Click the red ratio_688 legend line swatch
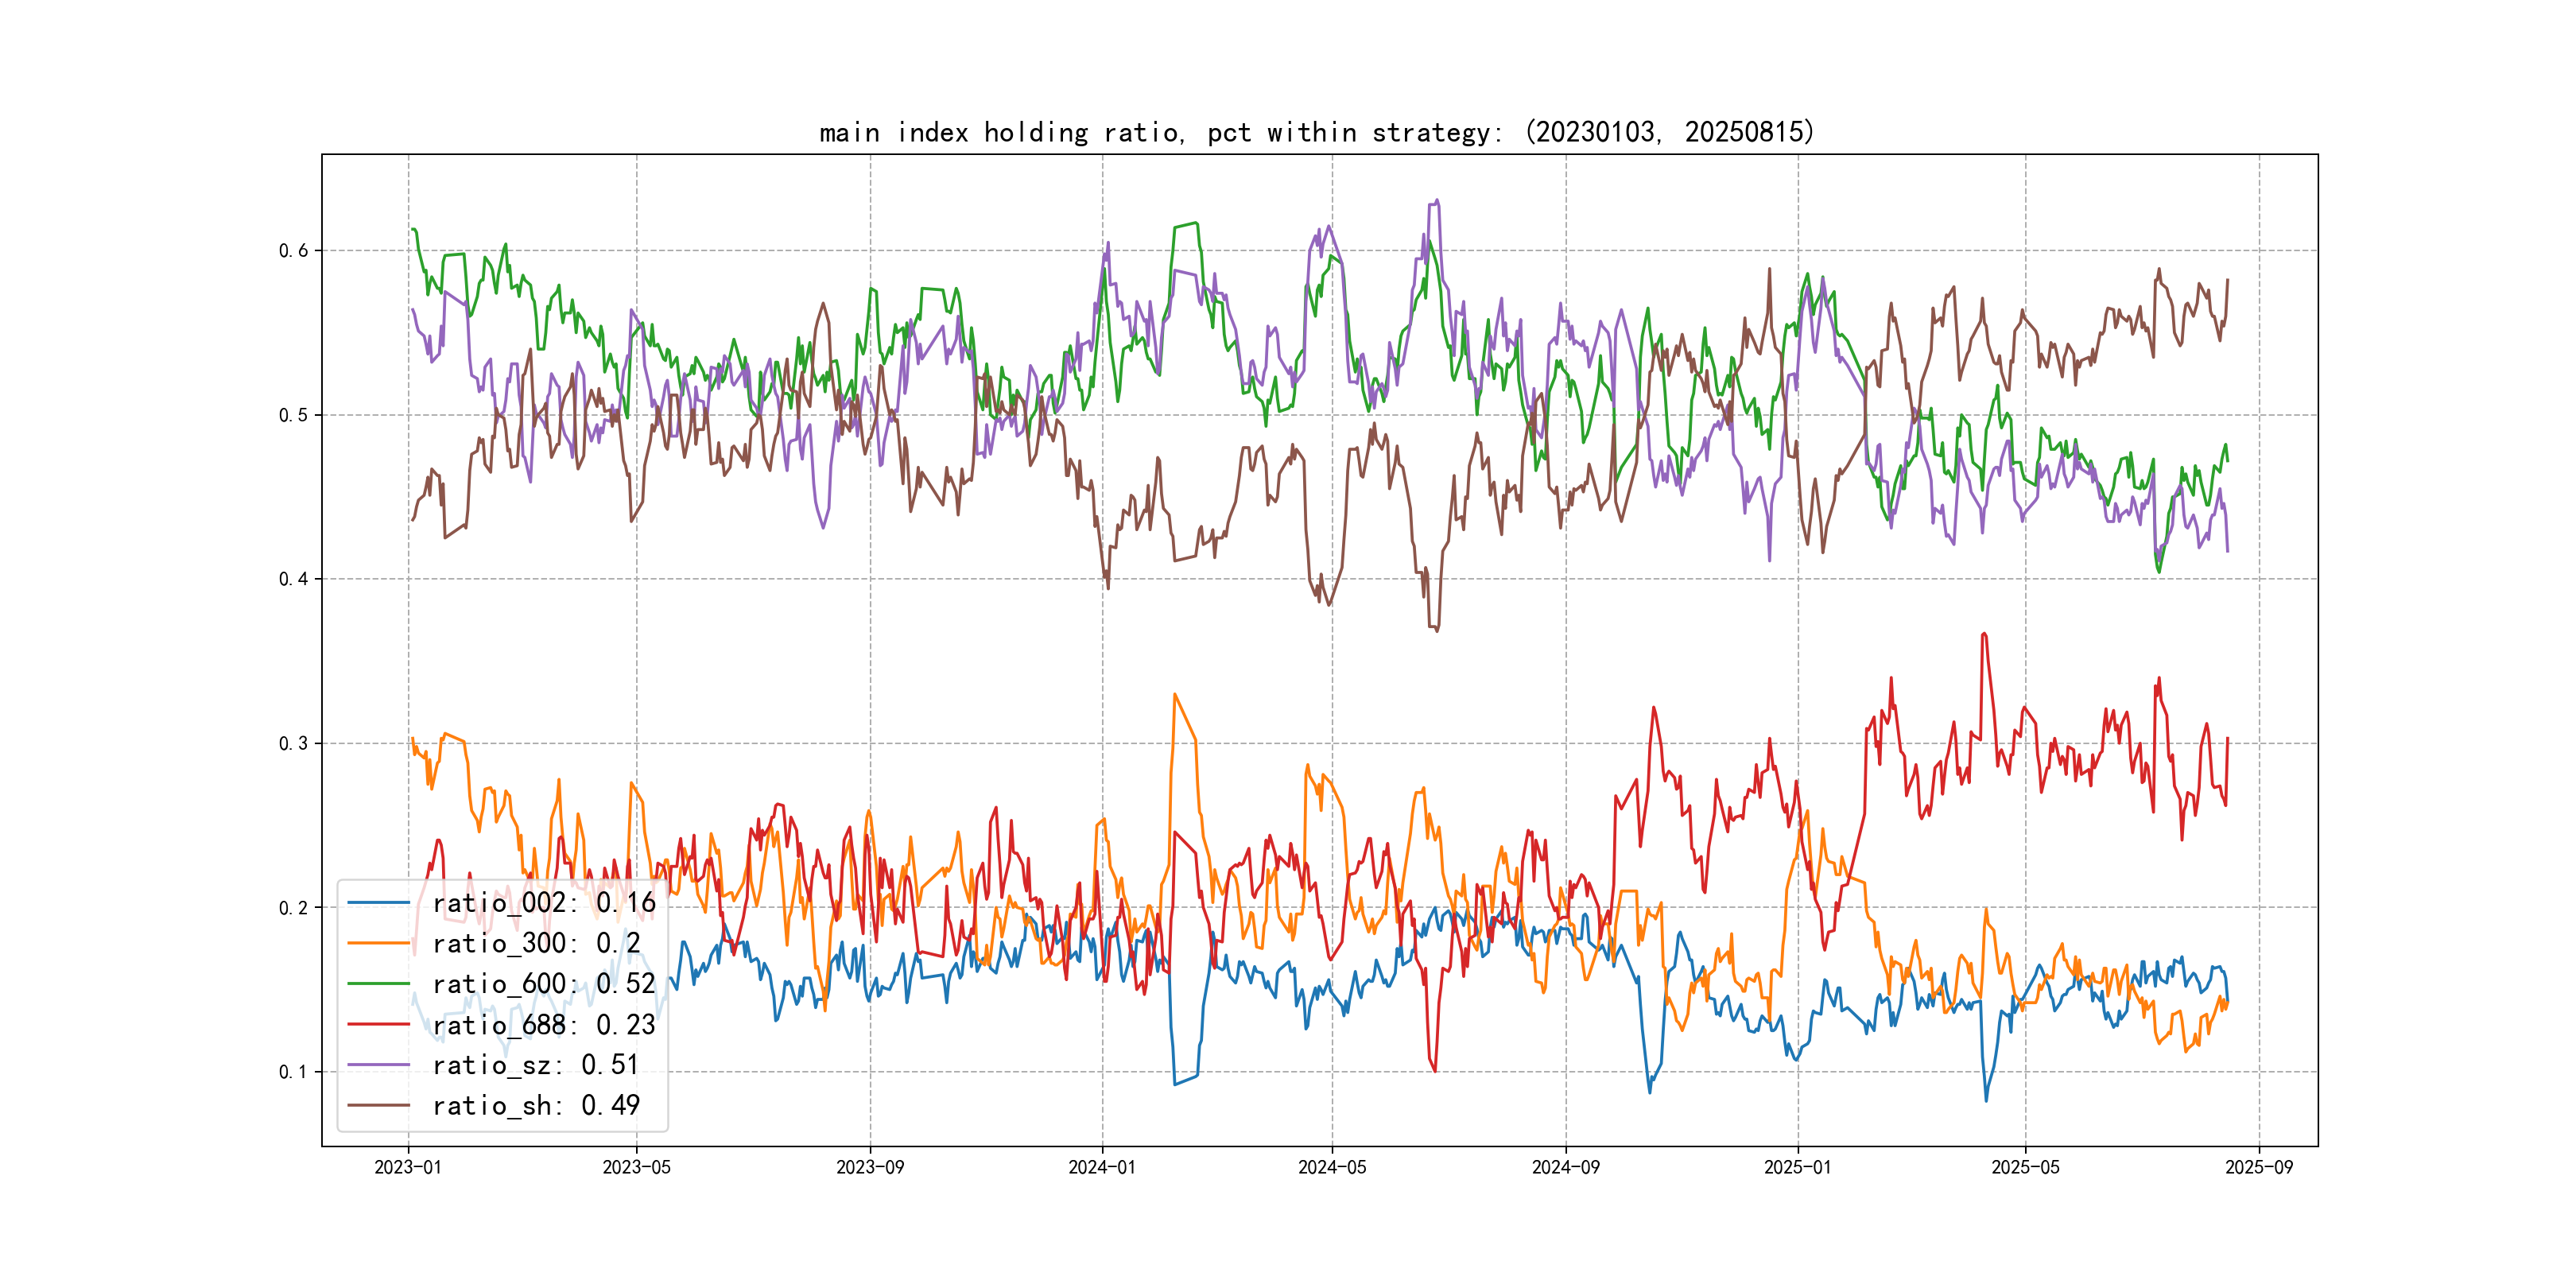The width and height of the screenshot is (2576, 1288). click(x=379, y=1025)
